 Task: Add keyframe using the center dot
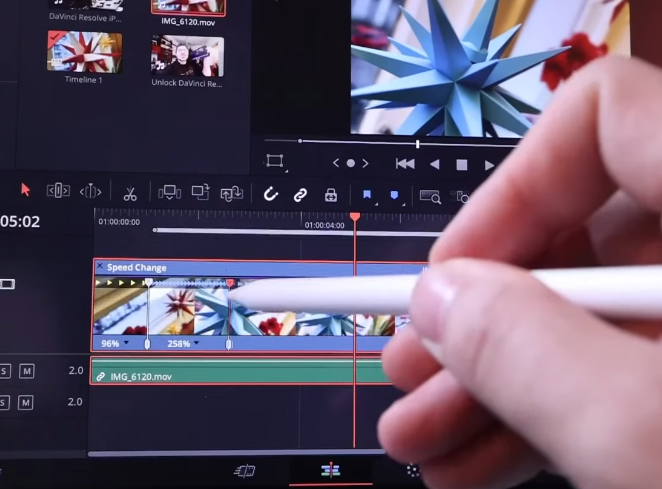[x=350, y=163]
